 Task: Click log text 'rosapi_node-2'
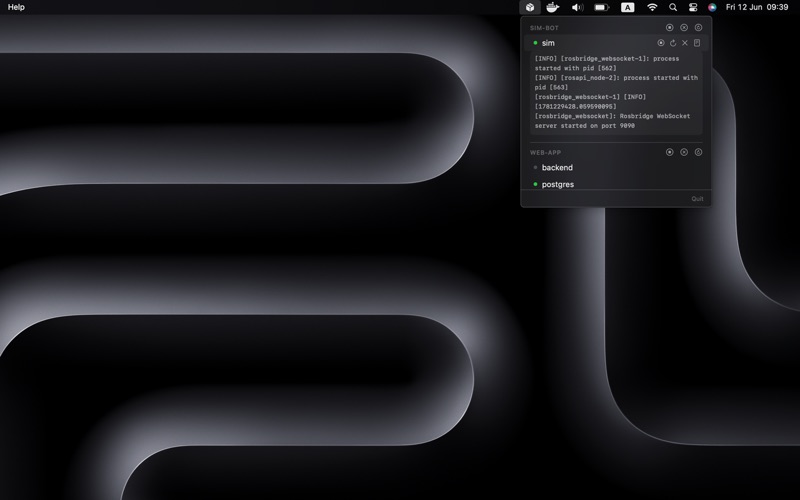click(x=589, y=78)
